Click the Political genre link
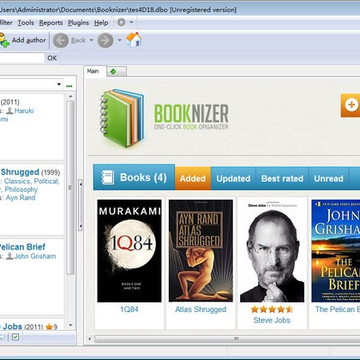Image resolution: width=360 pixels, height=360 pixels. coord(46,181)
